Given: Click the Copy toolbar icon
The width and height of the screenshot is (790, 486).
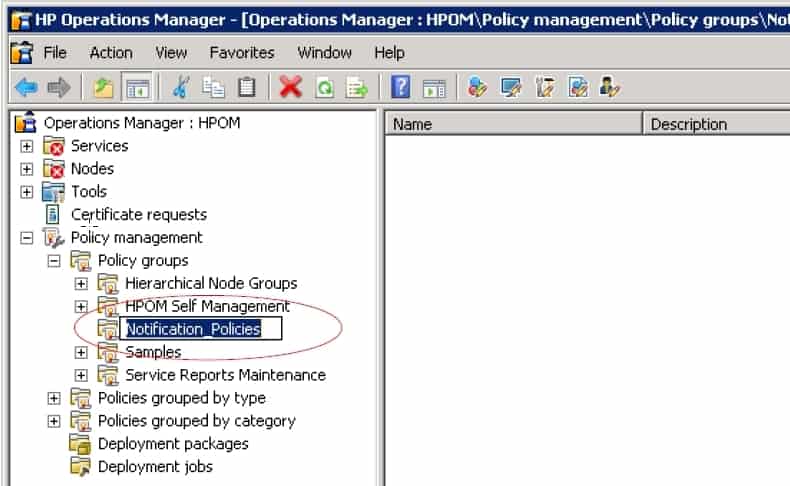Looking at the screenshot, I should pos(213,88).
